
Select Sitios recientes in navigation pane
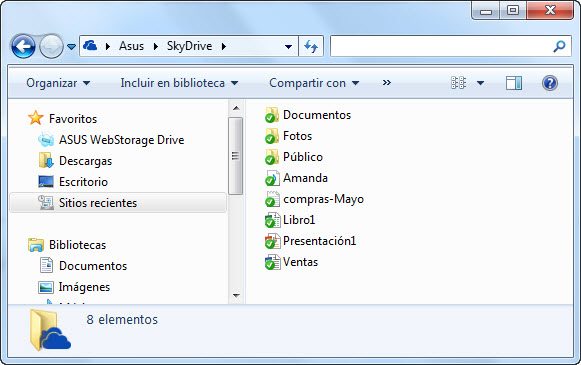tap(118, 203)
